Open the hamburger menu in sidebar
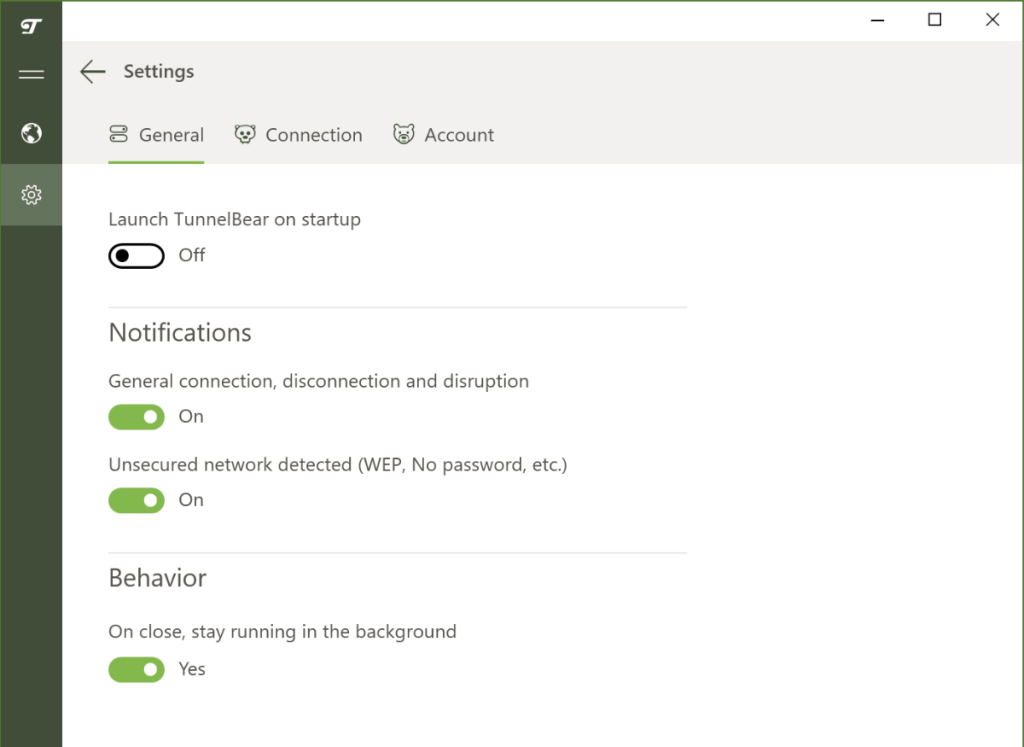 click(x=31, y=74)
